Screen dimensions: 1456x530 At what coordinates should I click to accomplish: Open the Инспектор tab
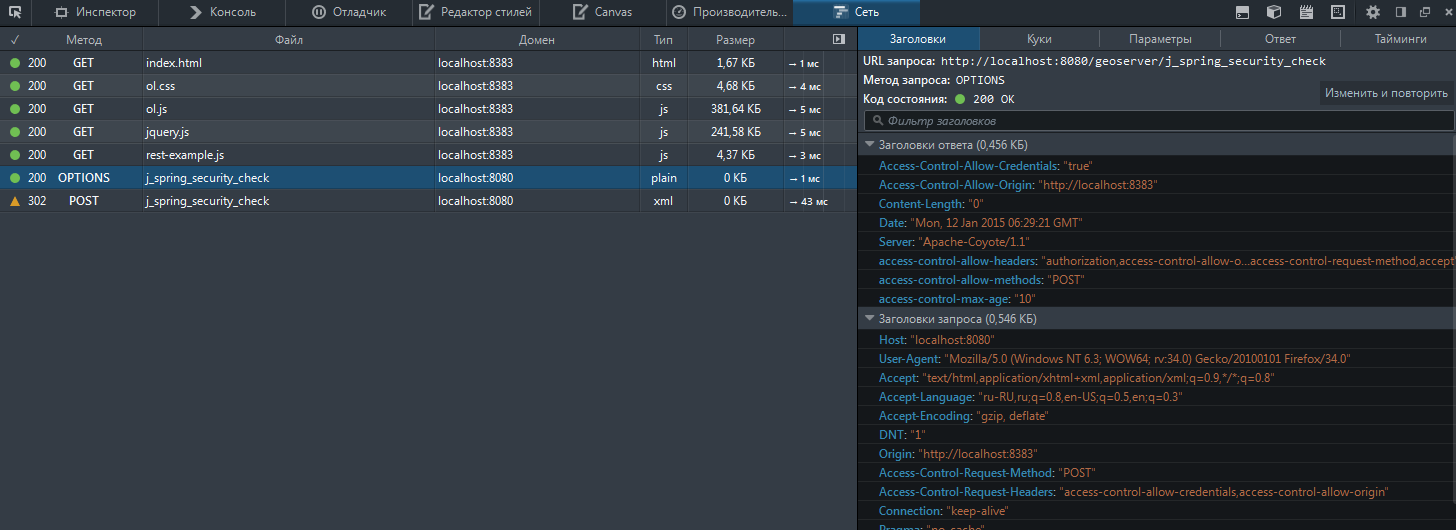[95, 13]
